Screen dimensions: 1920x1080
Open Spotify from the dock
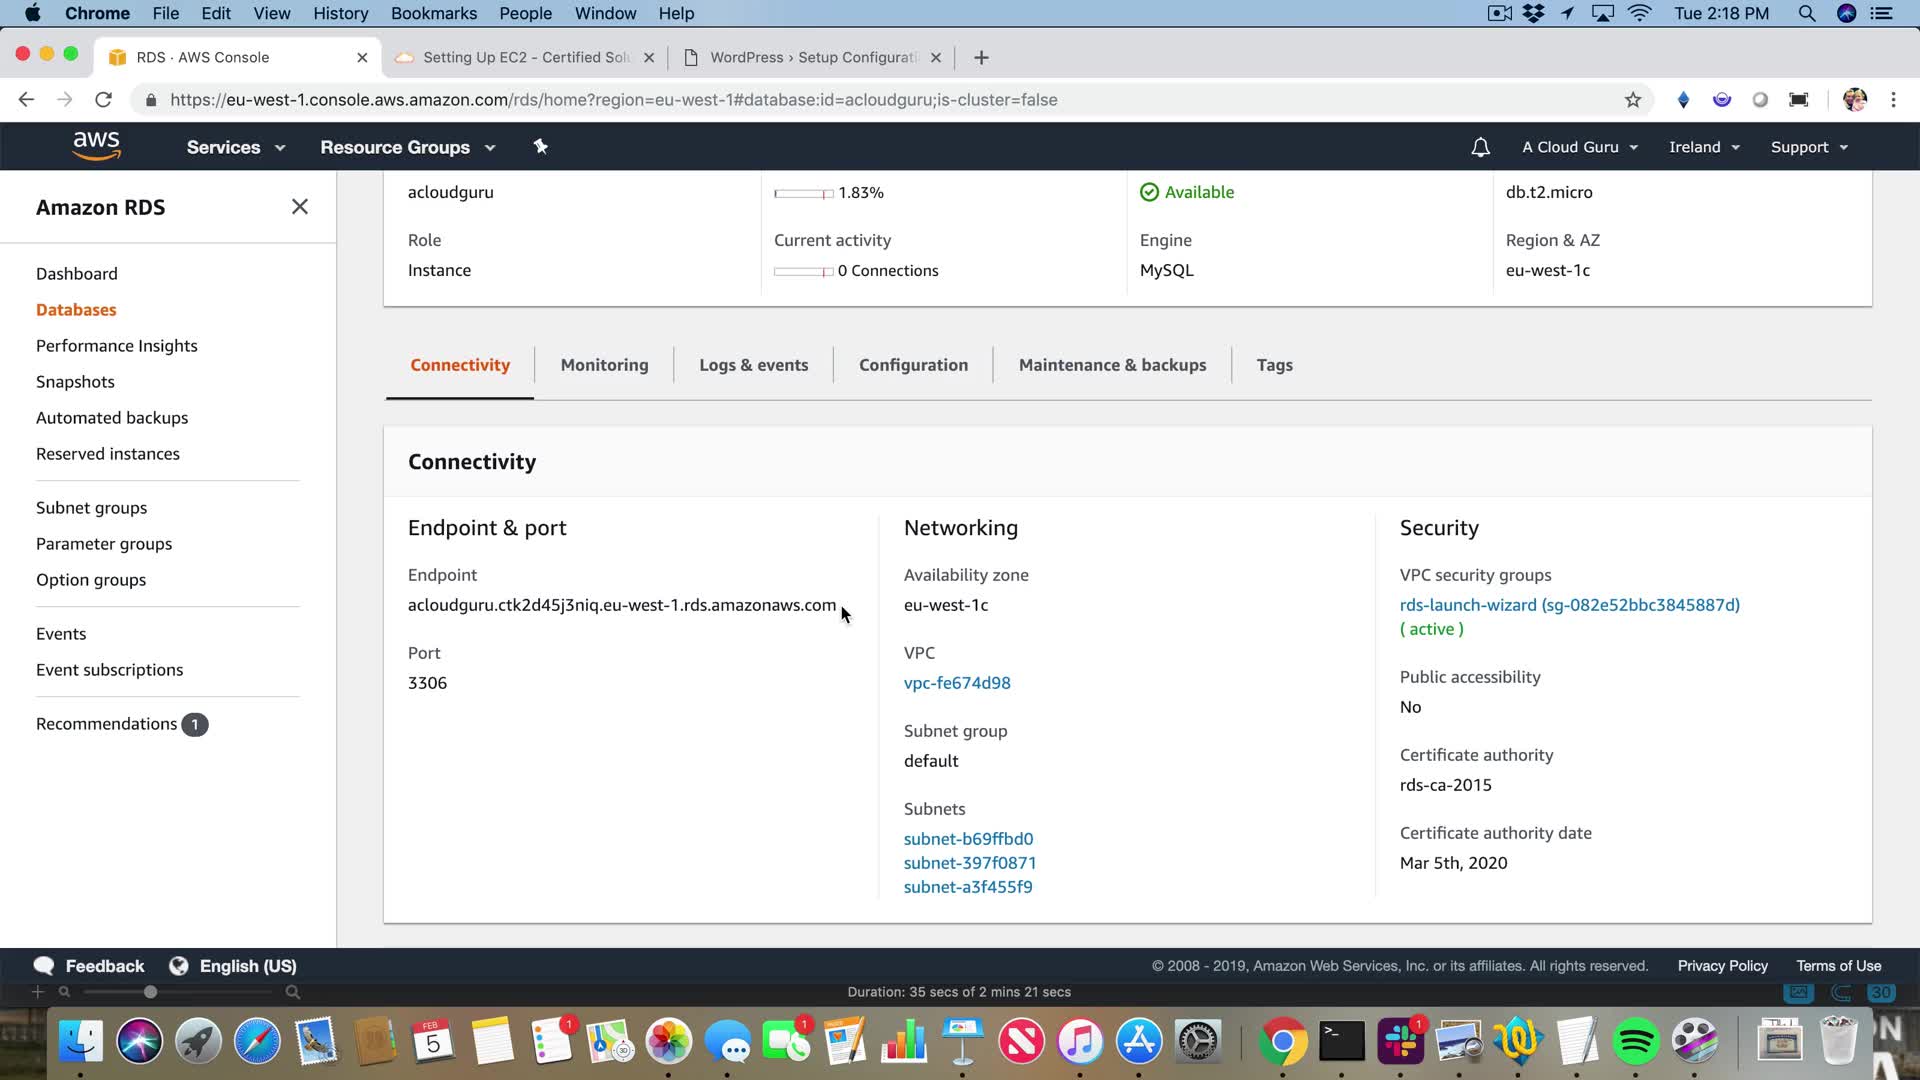click(1636, 1042)
